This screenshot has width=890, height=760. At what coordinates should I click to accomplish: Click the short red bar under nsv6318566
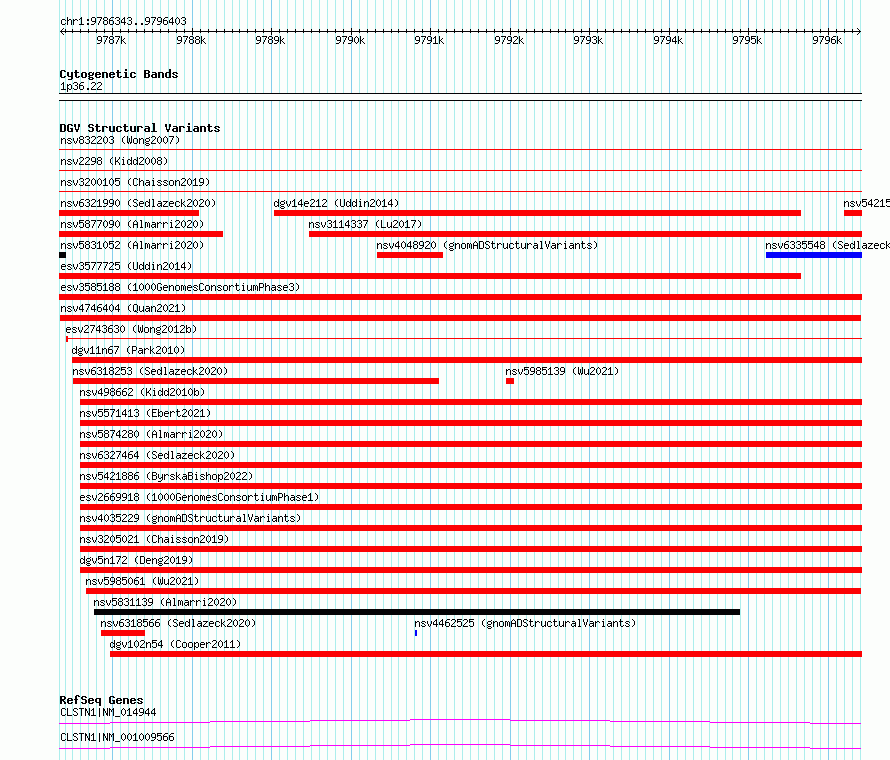pyautogui.click(x=123, y=633)
